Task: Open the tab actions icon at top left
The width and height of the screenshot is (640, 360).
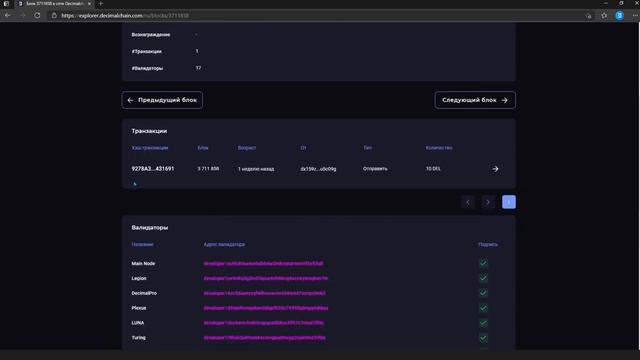Action: click(6, 4)
